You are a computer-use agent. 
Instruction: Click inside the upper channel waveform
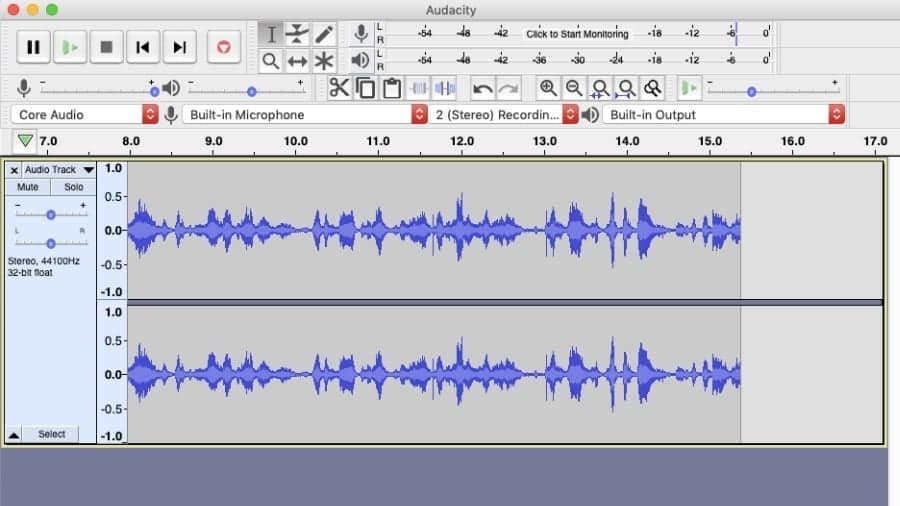tap(434, 230)
